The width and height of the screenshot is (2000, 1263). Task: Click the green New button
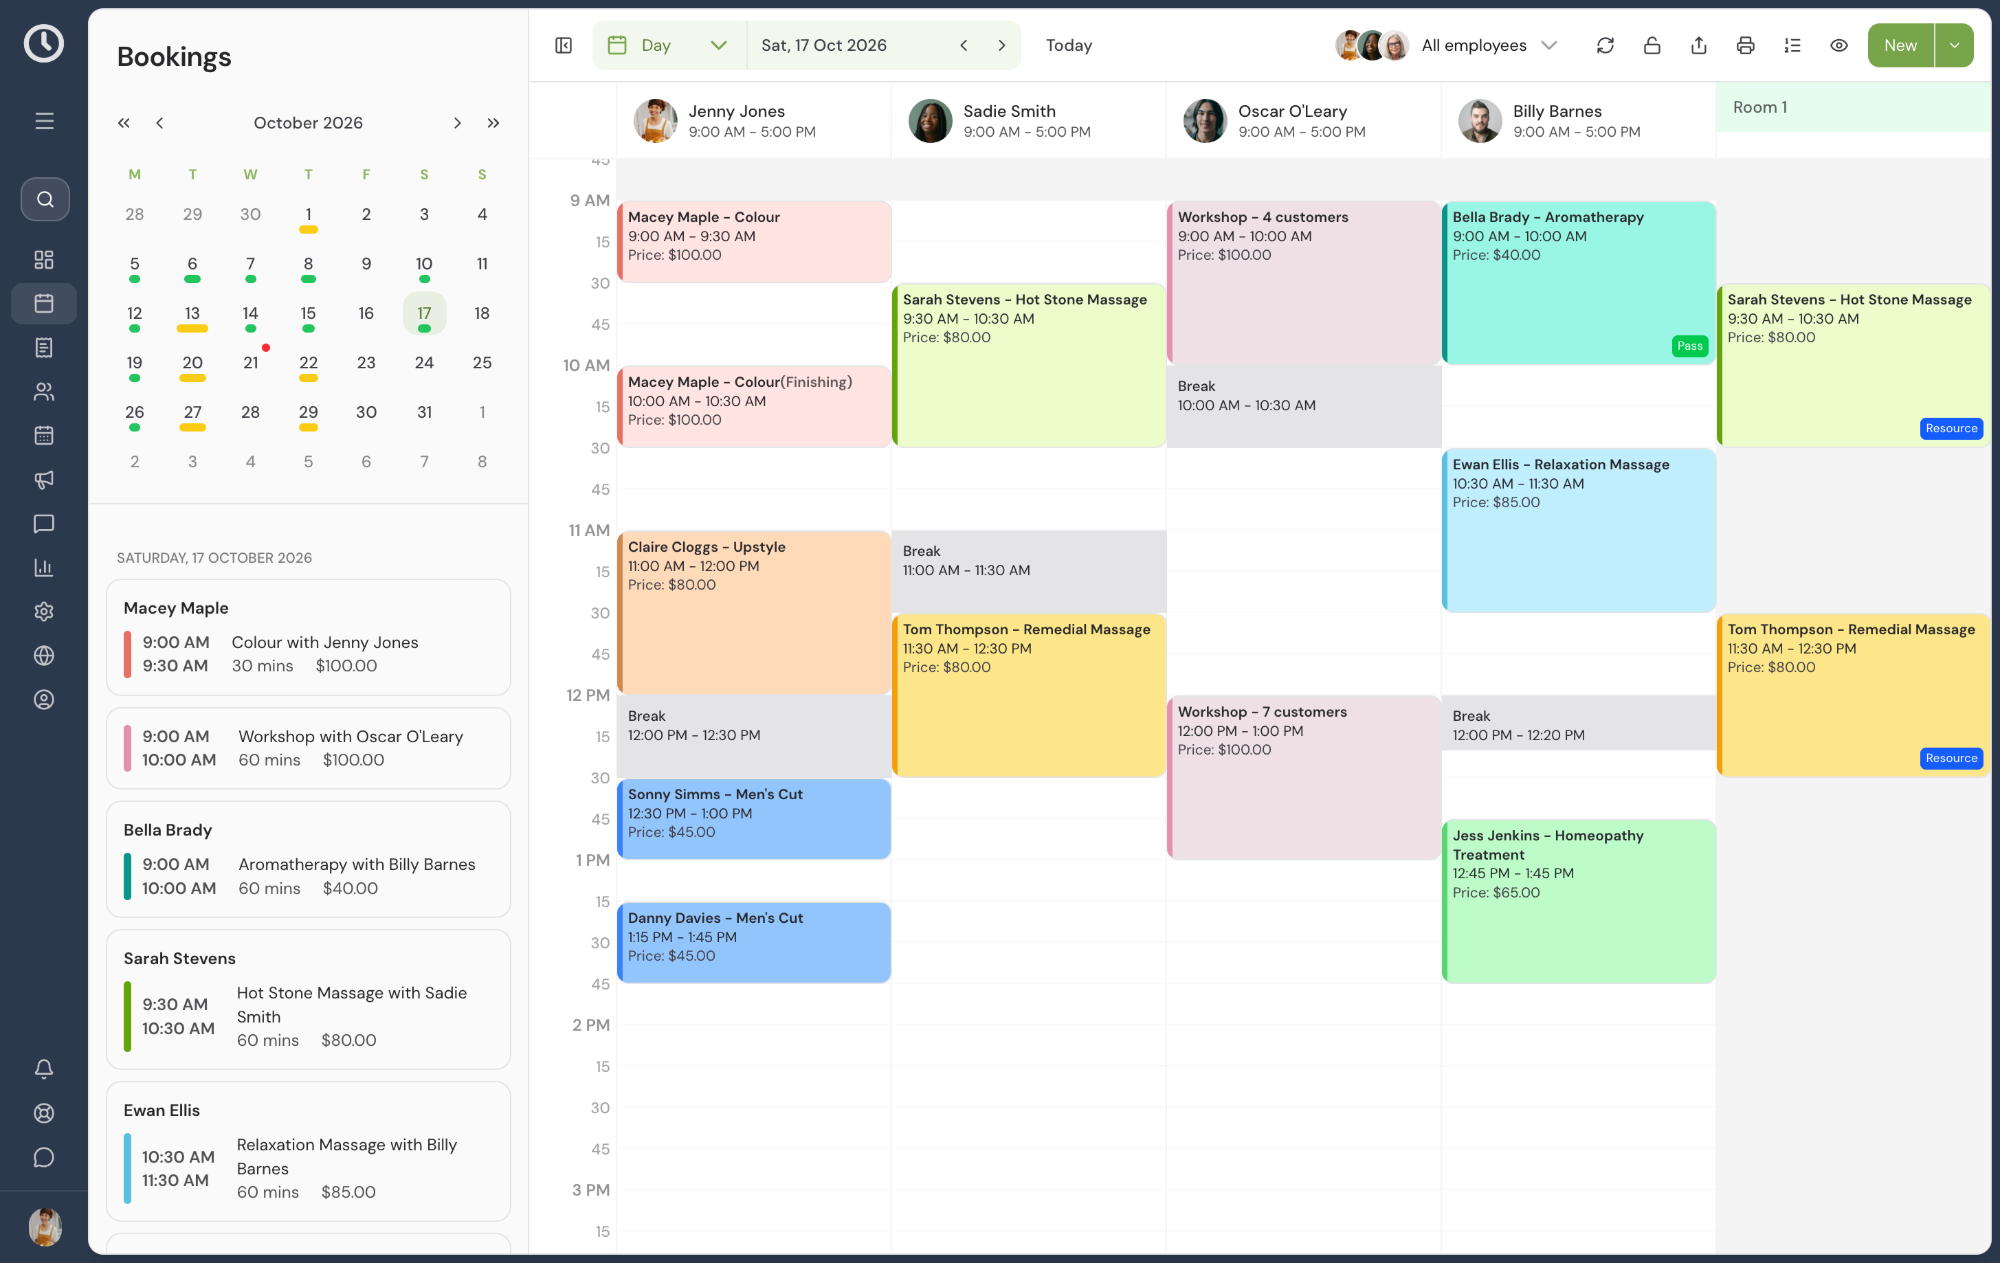click(1900, 45)
